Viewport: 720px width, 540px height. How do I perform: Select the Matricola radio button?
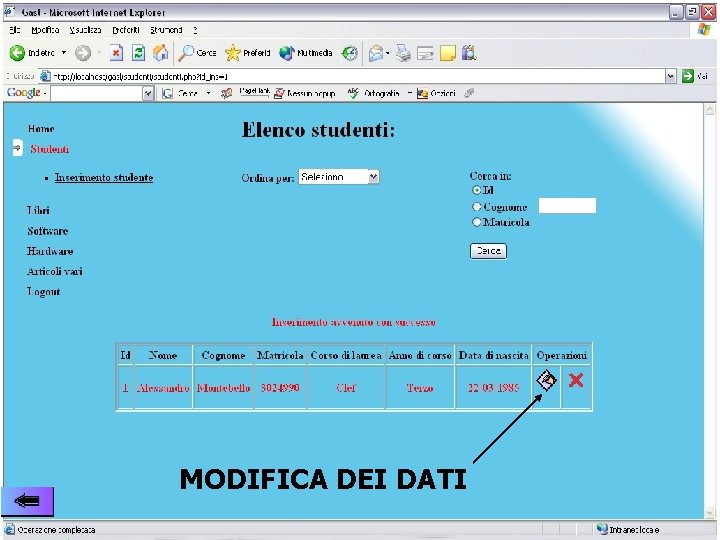[477, 222]
